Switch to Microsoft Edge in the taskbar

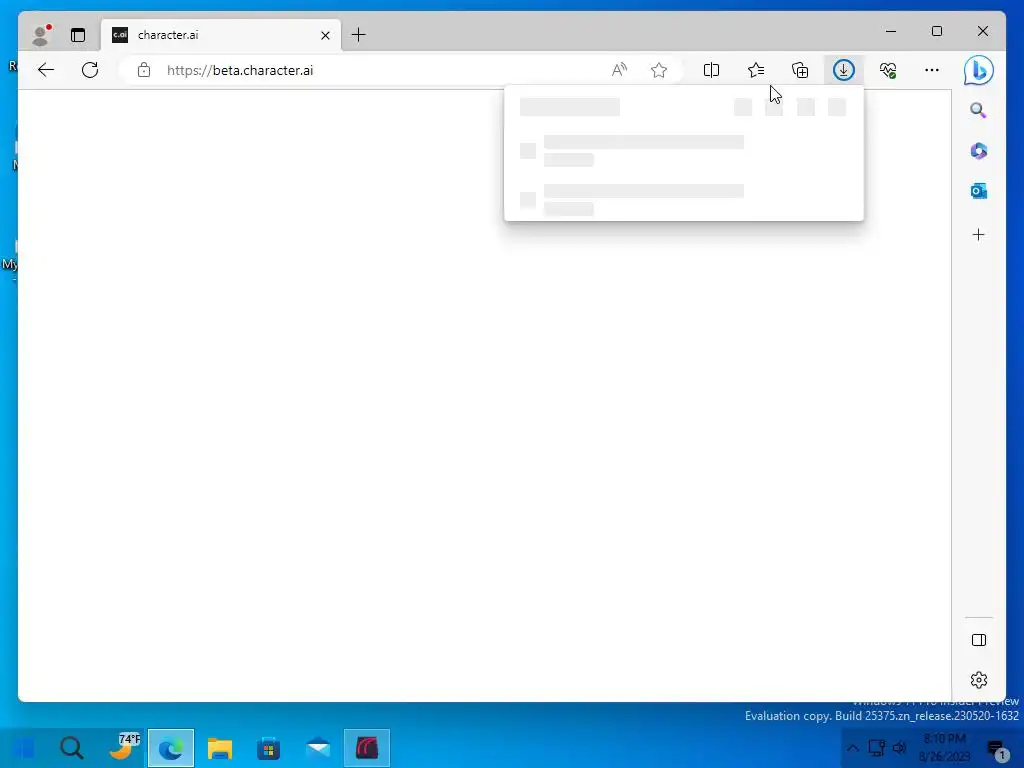pos(171,748)
